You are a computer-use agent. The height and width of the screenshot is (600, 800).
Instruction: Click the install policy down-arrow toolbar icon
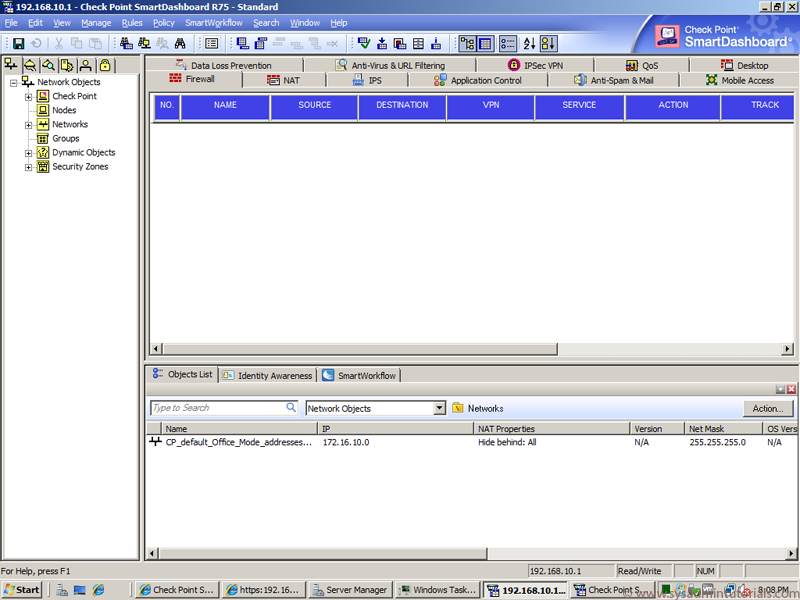point(382,44)
